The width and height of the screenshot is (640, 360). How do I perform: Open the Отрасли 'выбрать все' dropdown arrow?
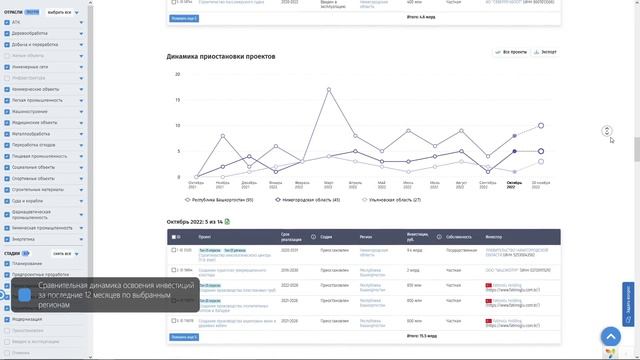(x=77, y=13)
